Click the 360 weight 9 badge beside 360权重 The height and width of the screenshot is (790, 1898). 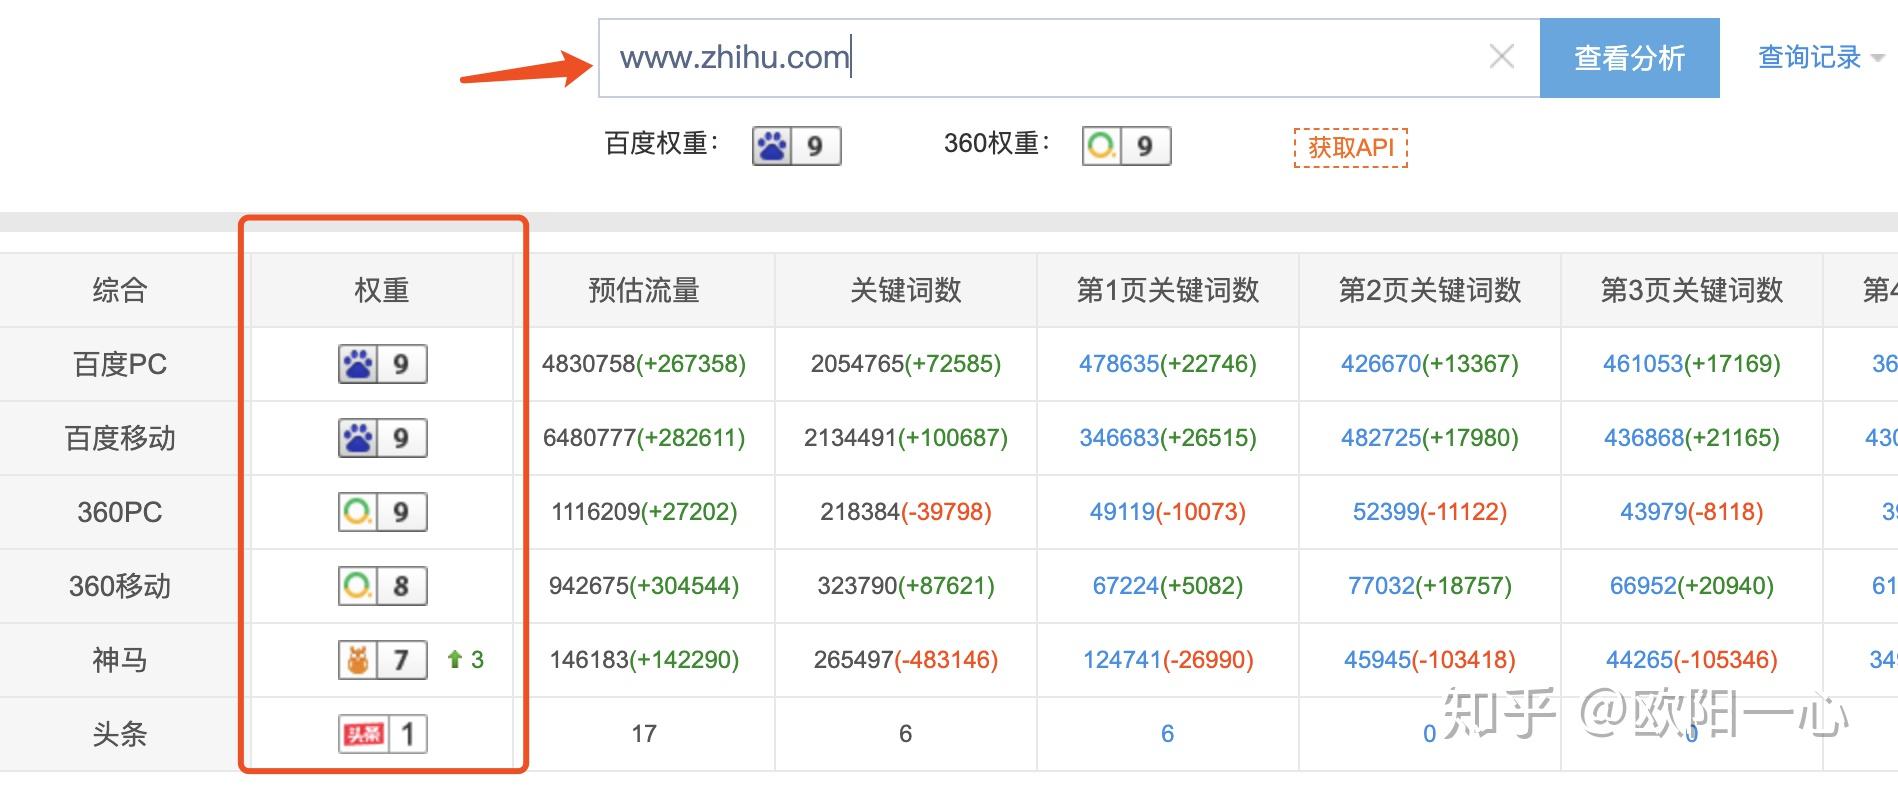coord(1126,146)
